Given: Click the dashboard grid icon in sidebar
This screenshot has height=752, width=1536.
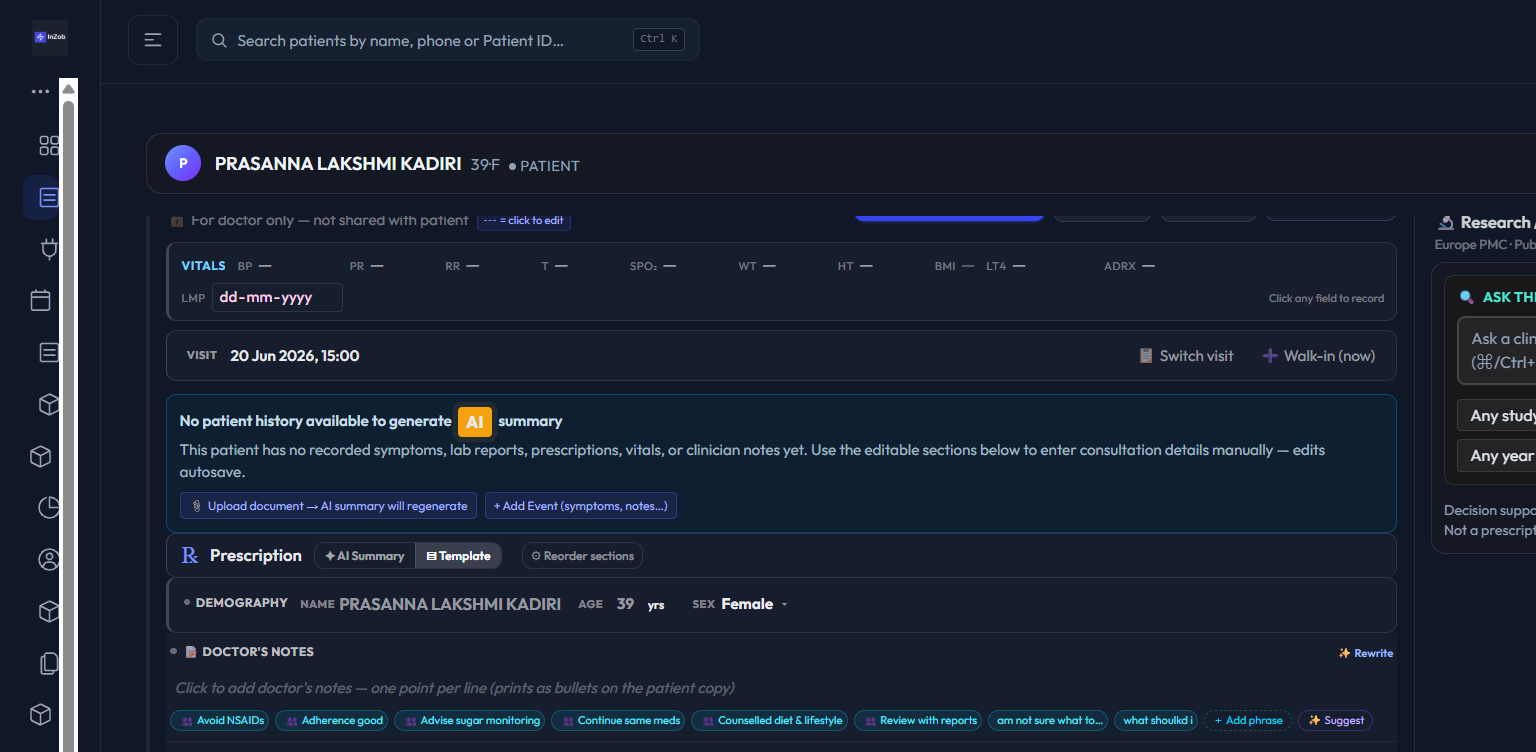Looking at the screenshot, I should [49, 146].
